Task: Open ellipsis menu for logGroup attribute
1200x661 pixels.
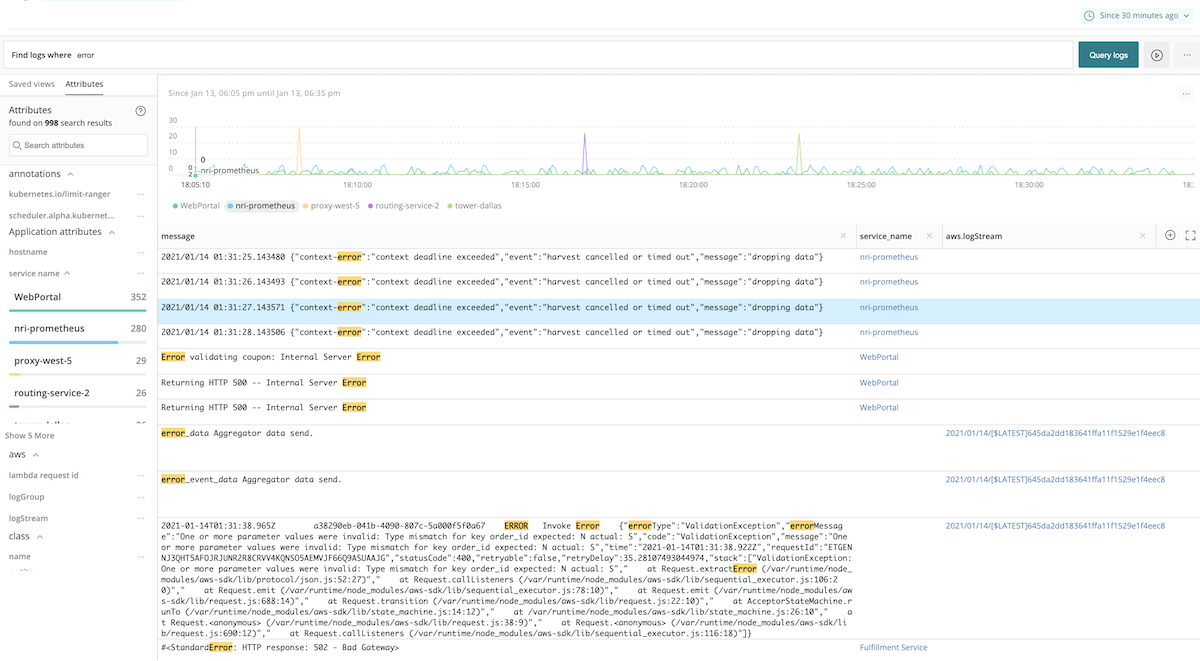Action: [x=141, y=497]
